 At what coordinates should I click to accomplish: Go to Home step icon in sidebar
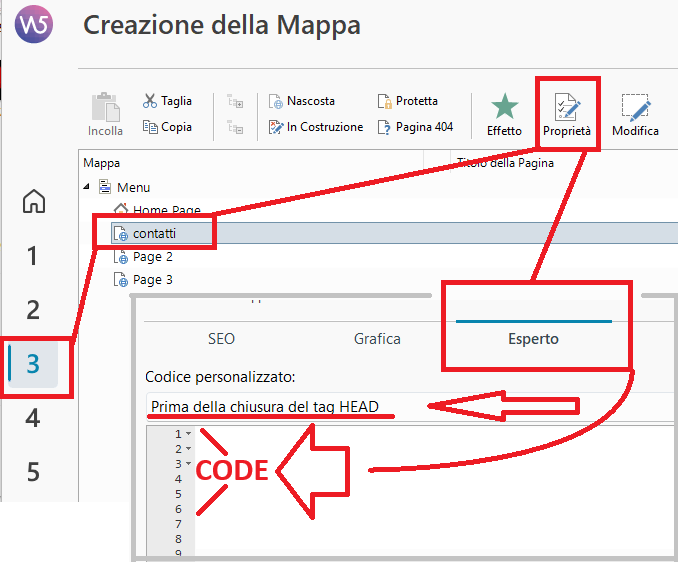coord(34,201)
